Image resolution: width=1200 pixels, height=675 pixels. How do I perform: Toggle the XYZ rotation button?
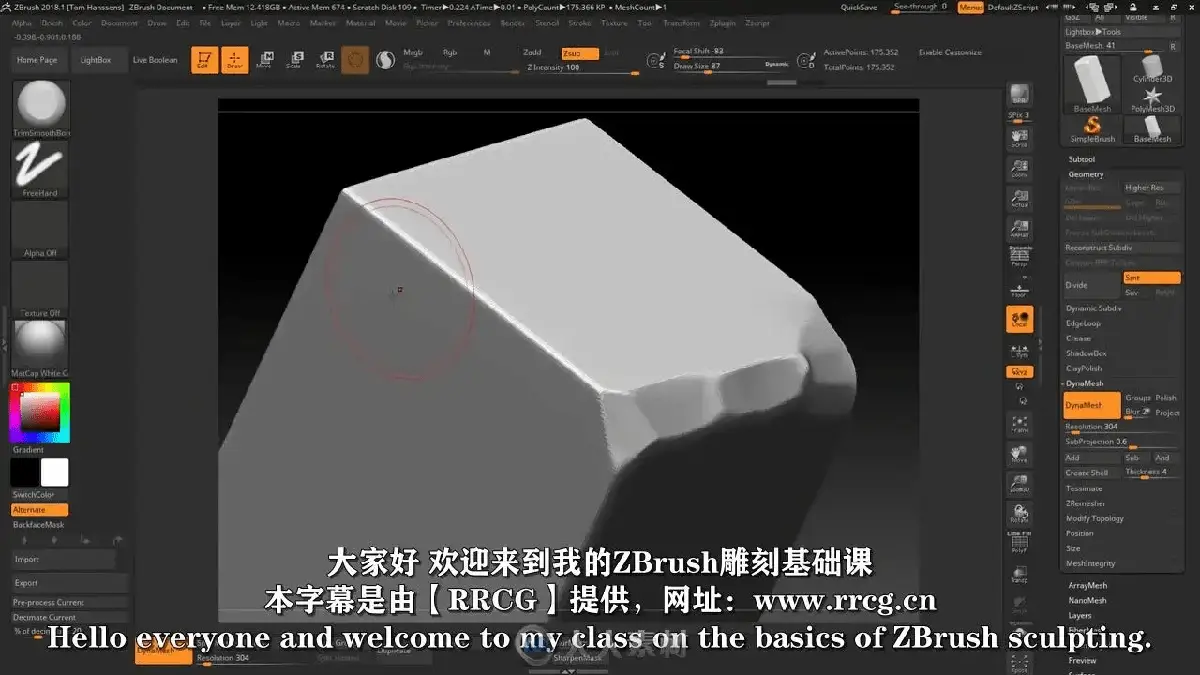(1019, 372)
